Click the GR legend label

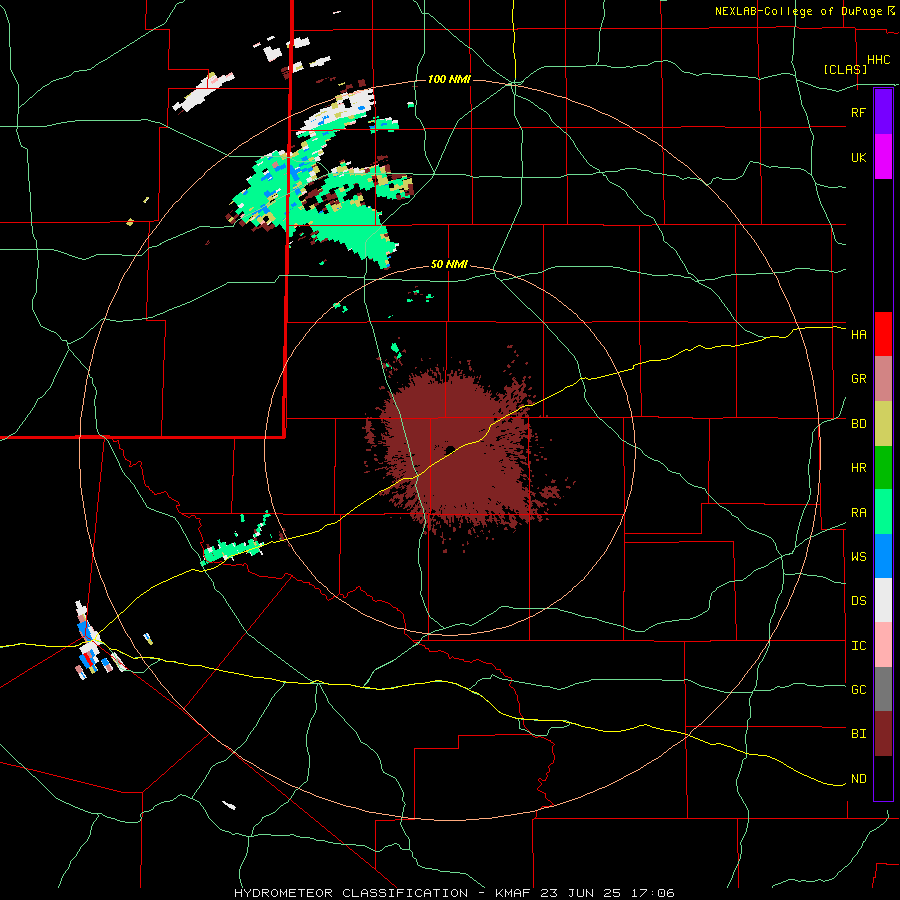click(x=859, y=379)
